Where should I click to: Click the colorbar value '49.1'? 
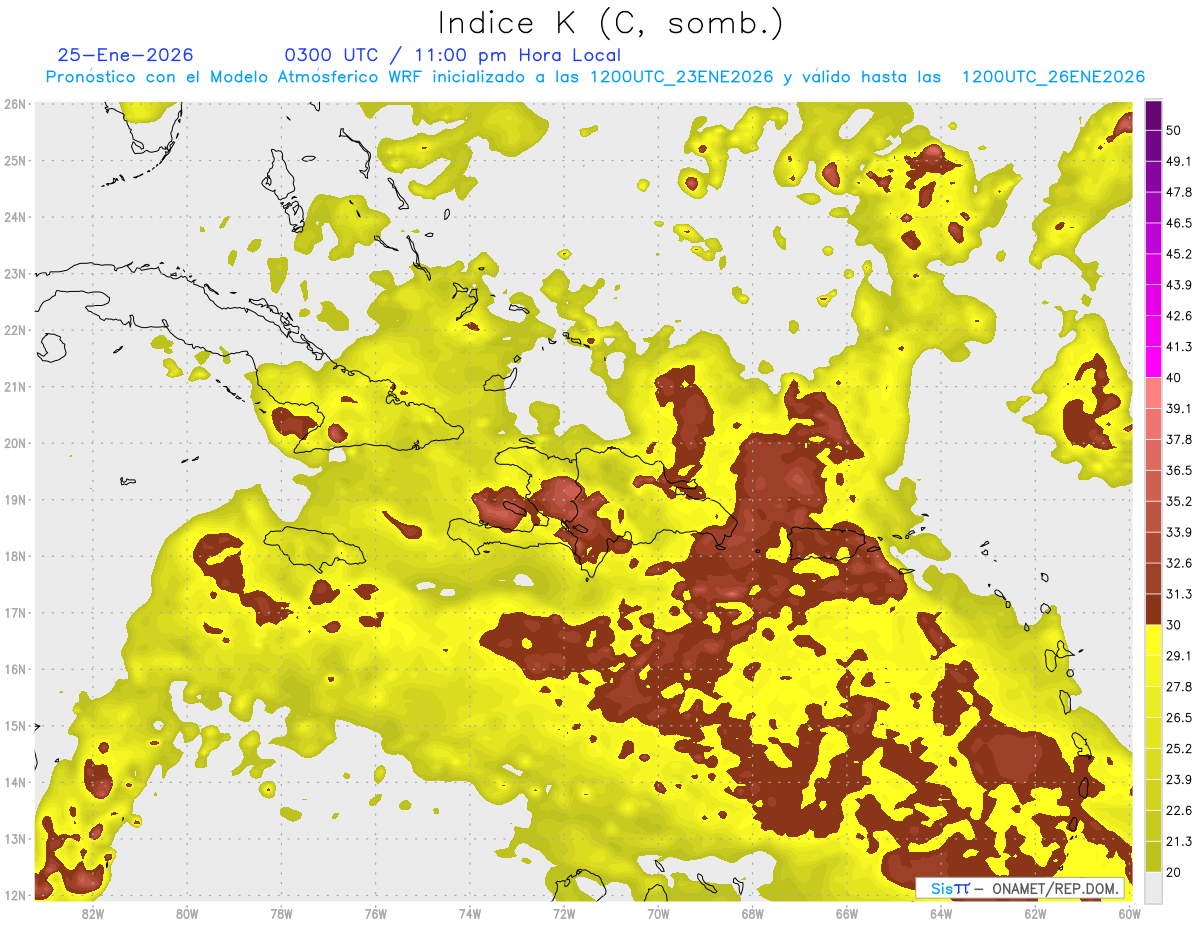1178,161
